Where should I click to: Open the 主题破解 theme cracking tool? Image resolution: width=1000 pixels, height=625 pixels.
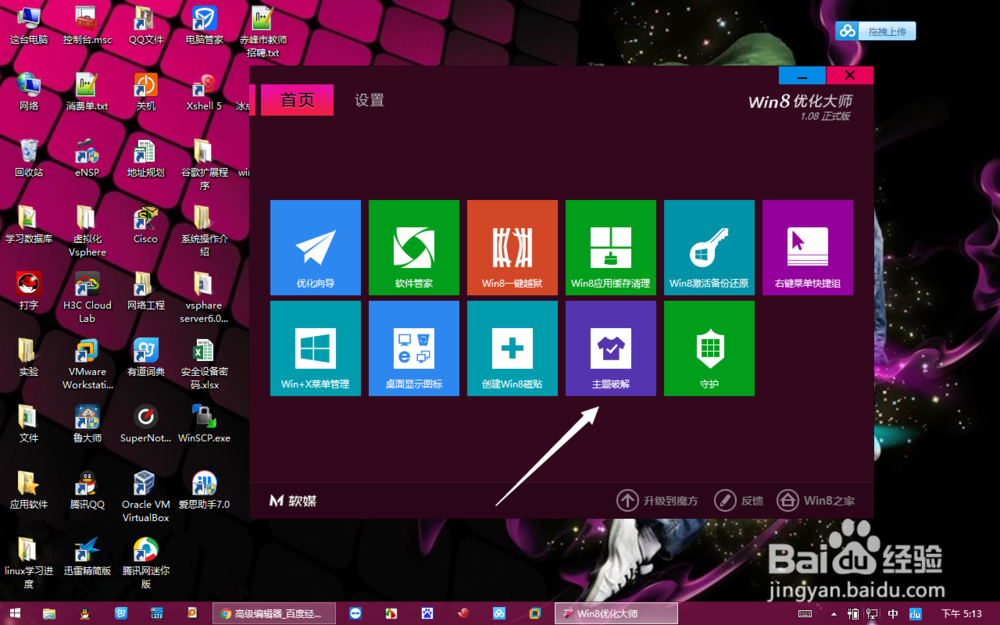pos(611,347)
